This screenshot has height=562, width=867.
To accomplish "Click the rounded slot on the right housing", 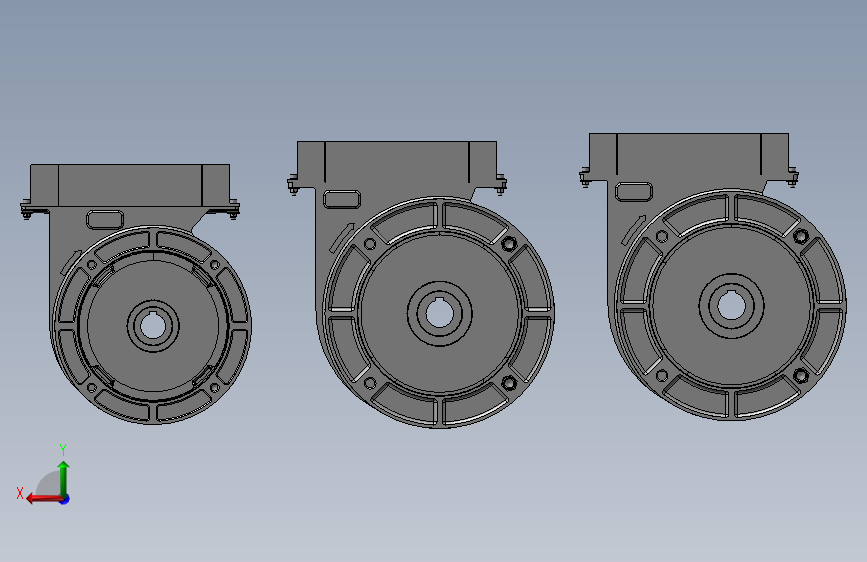I will 634,191.
